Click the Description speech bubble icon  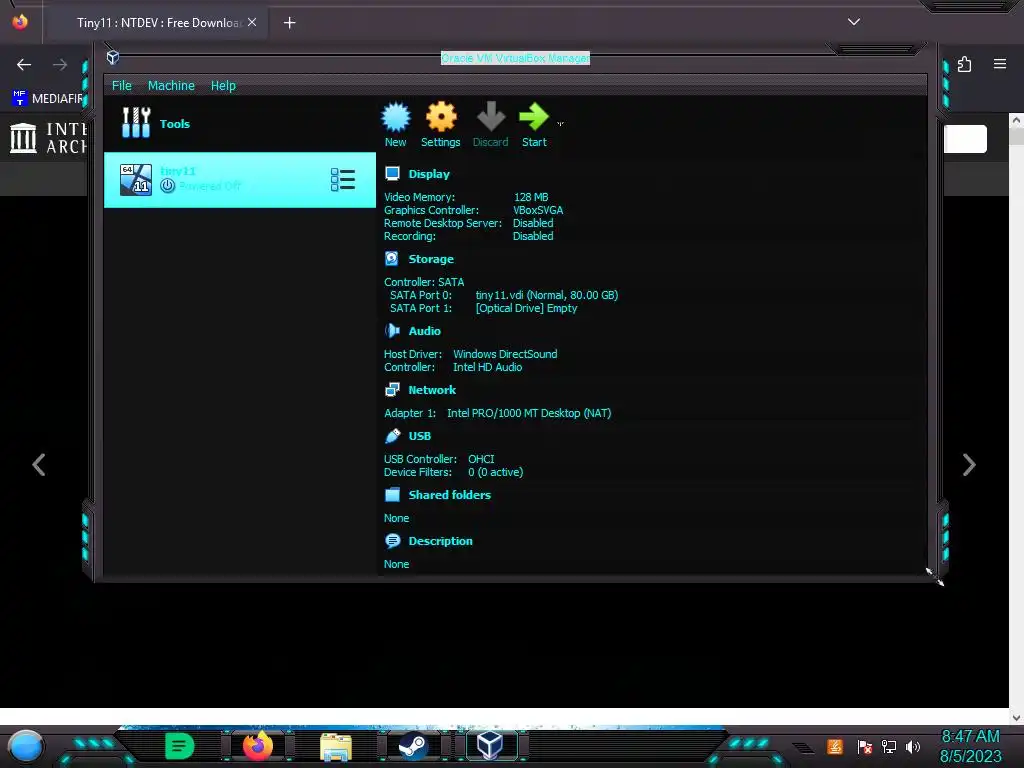[x=392, y=541]
